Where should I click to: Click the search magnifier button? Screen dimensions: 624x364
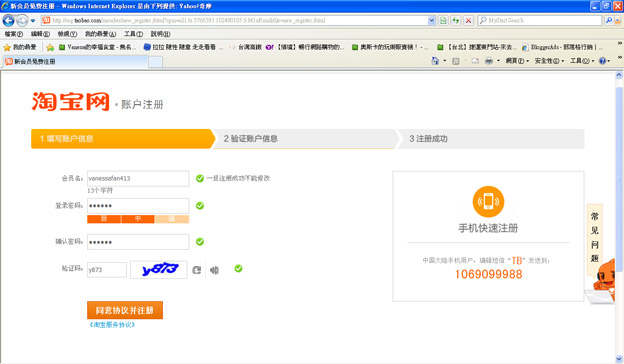[x=608, y=20]
